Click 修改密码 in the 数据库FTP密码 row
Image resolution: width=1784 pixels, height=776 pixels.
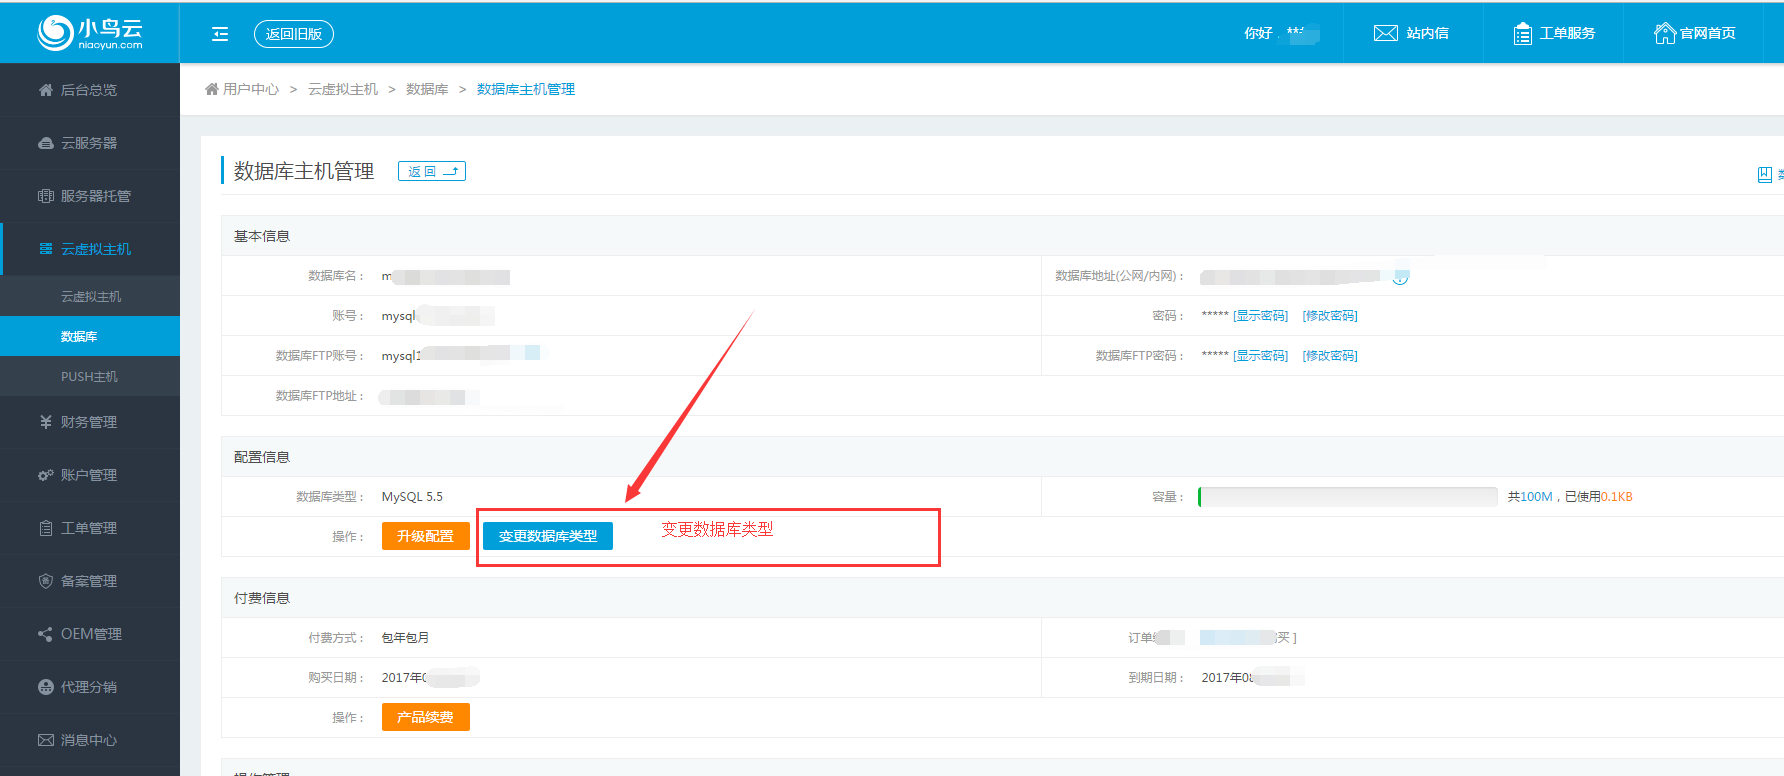pyautogui.click(x=1330, y=355)
